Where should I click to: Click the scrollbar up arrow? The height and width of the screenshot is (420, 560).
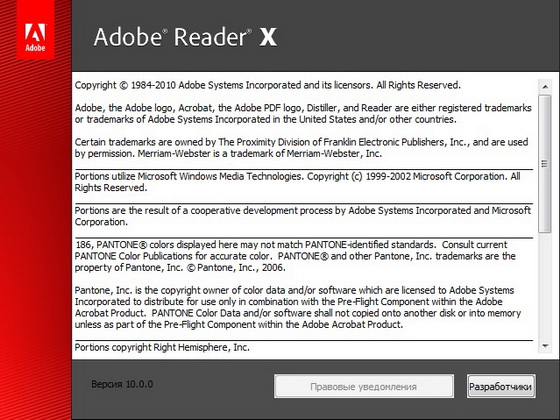[x=545, y=87]
